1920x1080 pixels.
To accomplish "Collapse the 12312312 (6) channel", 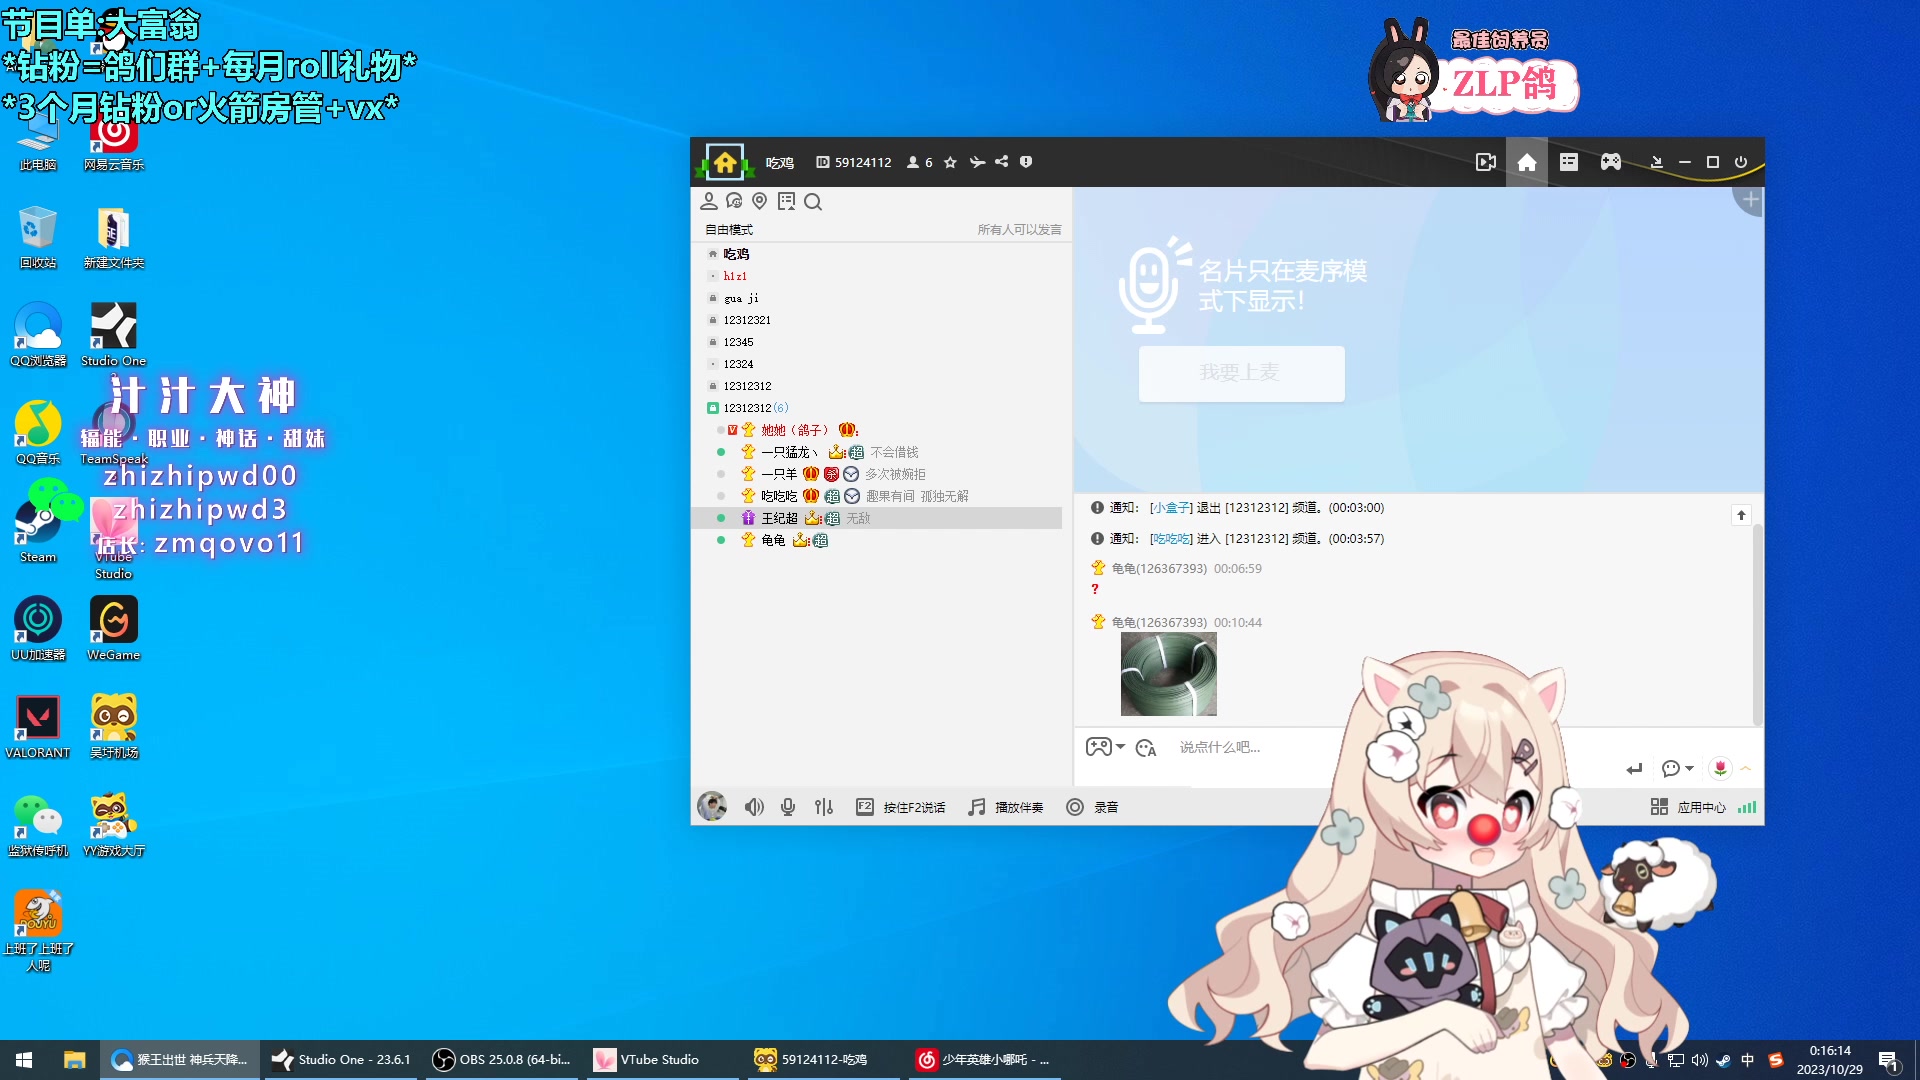I will pos(713,408).
